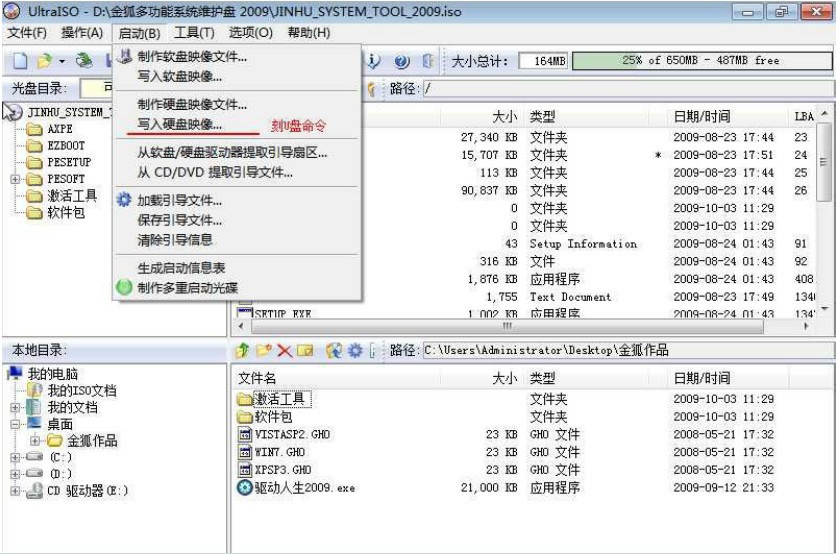
Task: Click the disc path field showing /
Action: 628,89
